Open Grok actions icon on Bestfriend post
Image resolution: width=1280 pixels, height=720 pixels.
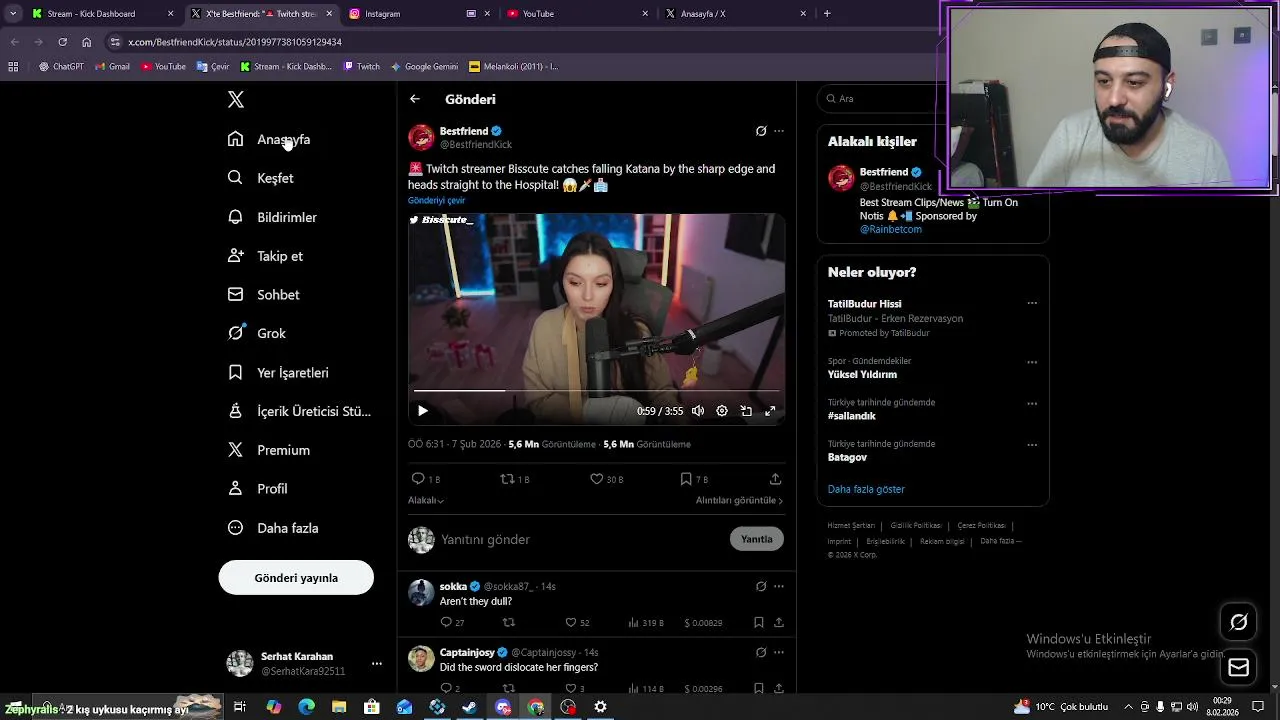coord(761,131)
